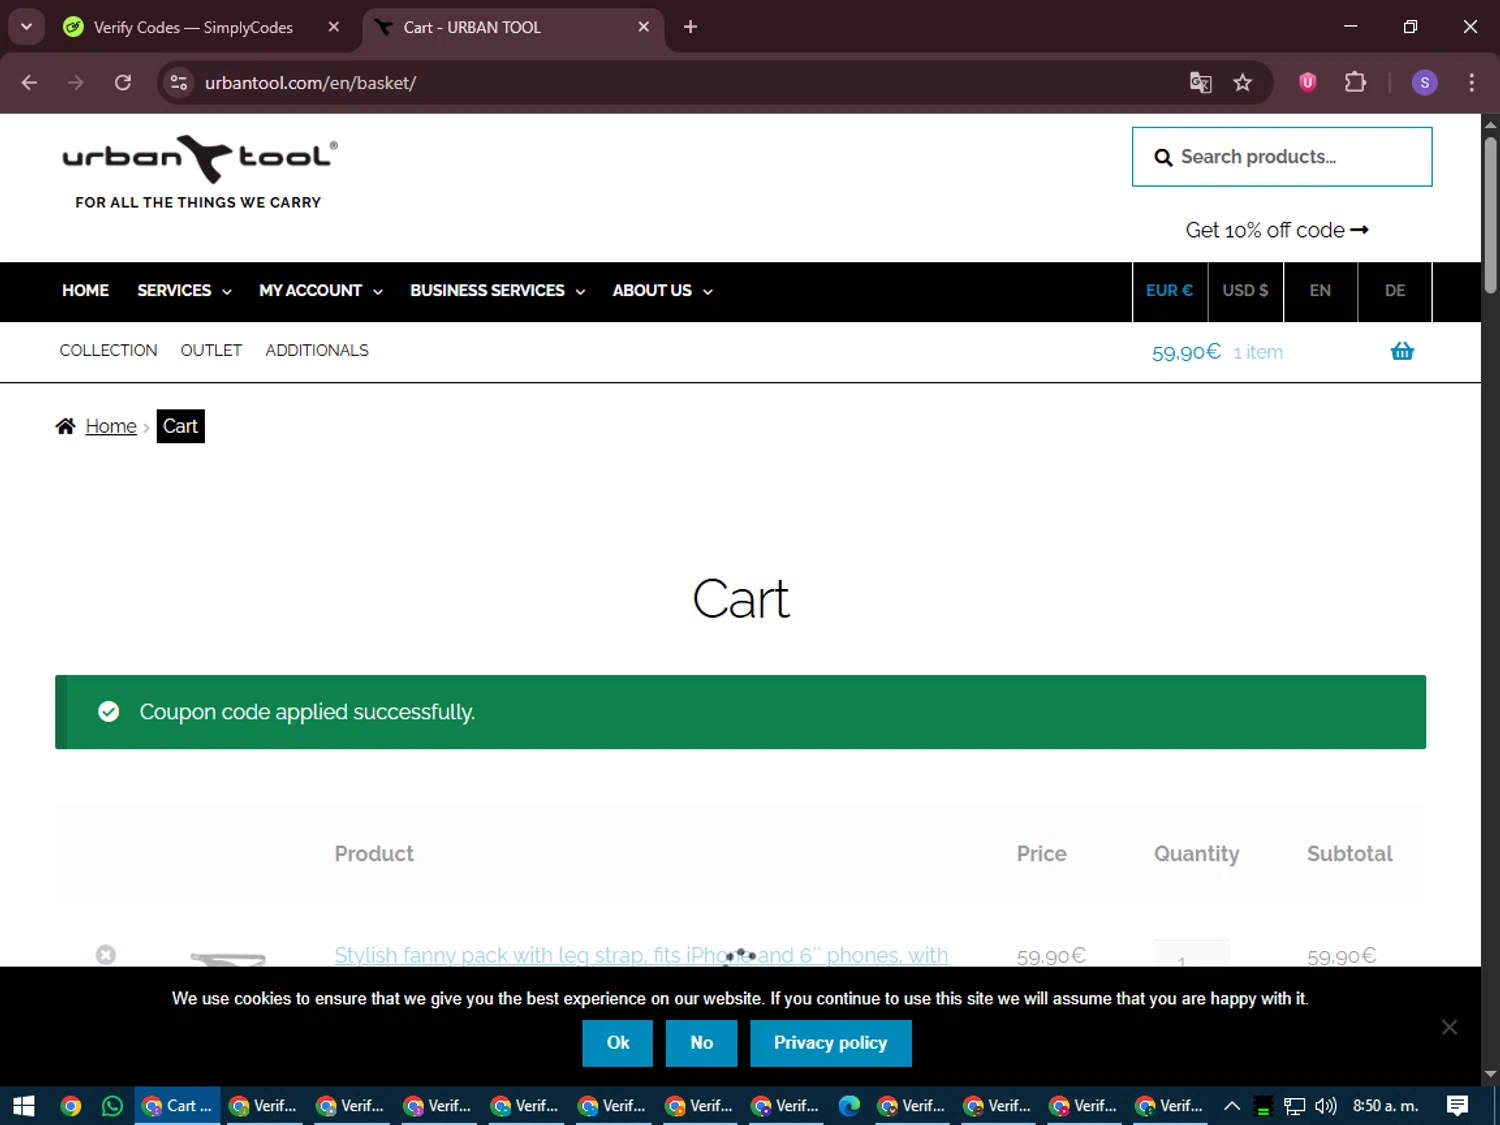1500x1125 pixels.
Task: Open the OUTLET category
Action: pos(211,351)
